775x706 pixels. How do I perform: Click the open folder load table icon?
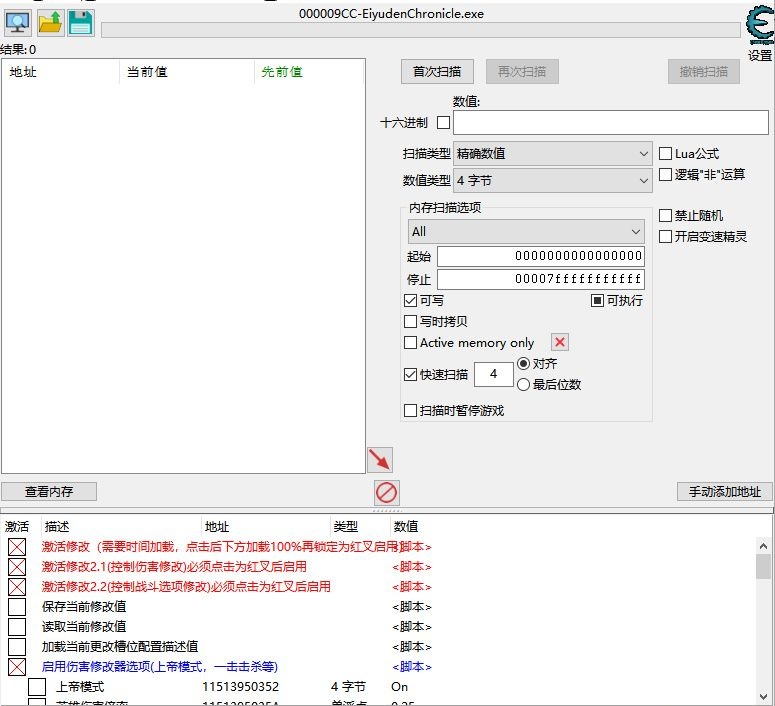point(50,23)
